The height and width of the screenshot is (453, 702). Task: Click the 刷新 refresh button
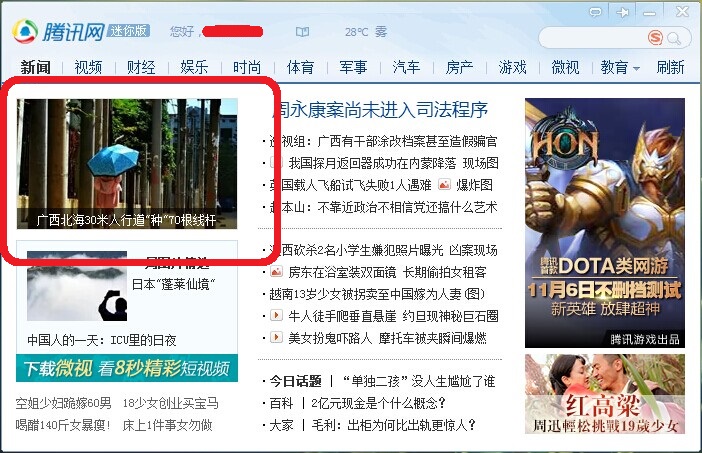pyautogui.click(x=670, y=68)
